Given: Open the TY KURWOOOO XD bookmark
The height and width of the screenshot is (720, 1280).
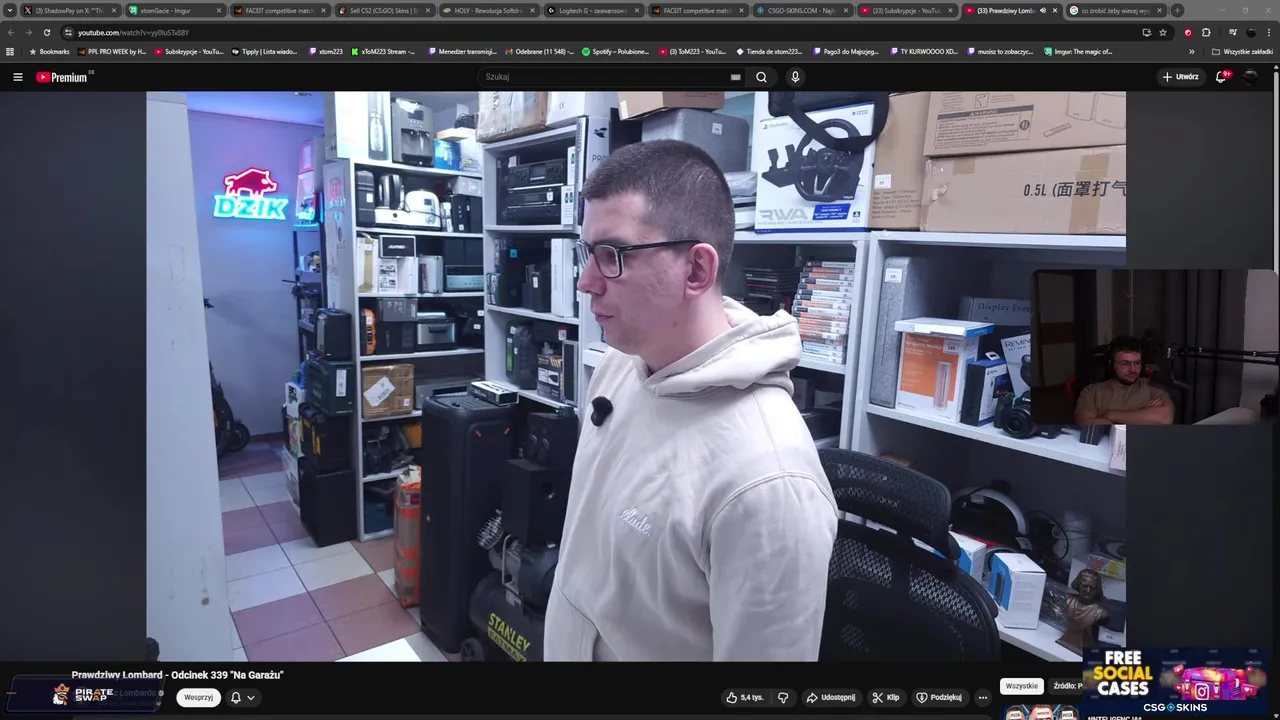Looking at the screenshot, I should point(923,51).
